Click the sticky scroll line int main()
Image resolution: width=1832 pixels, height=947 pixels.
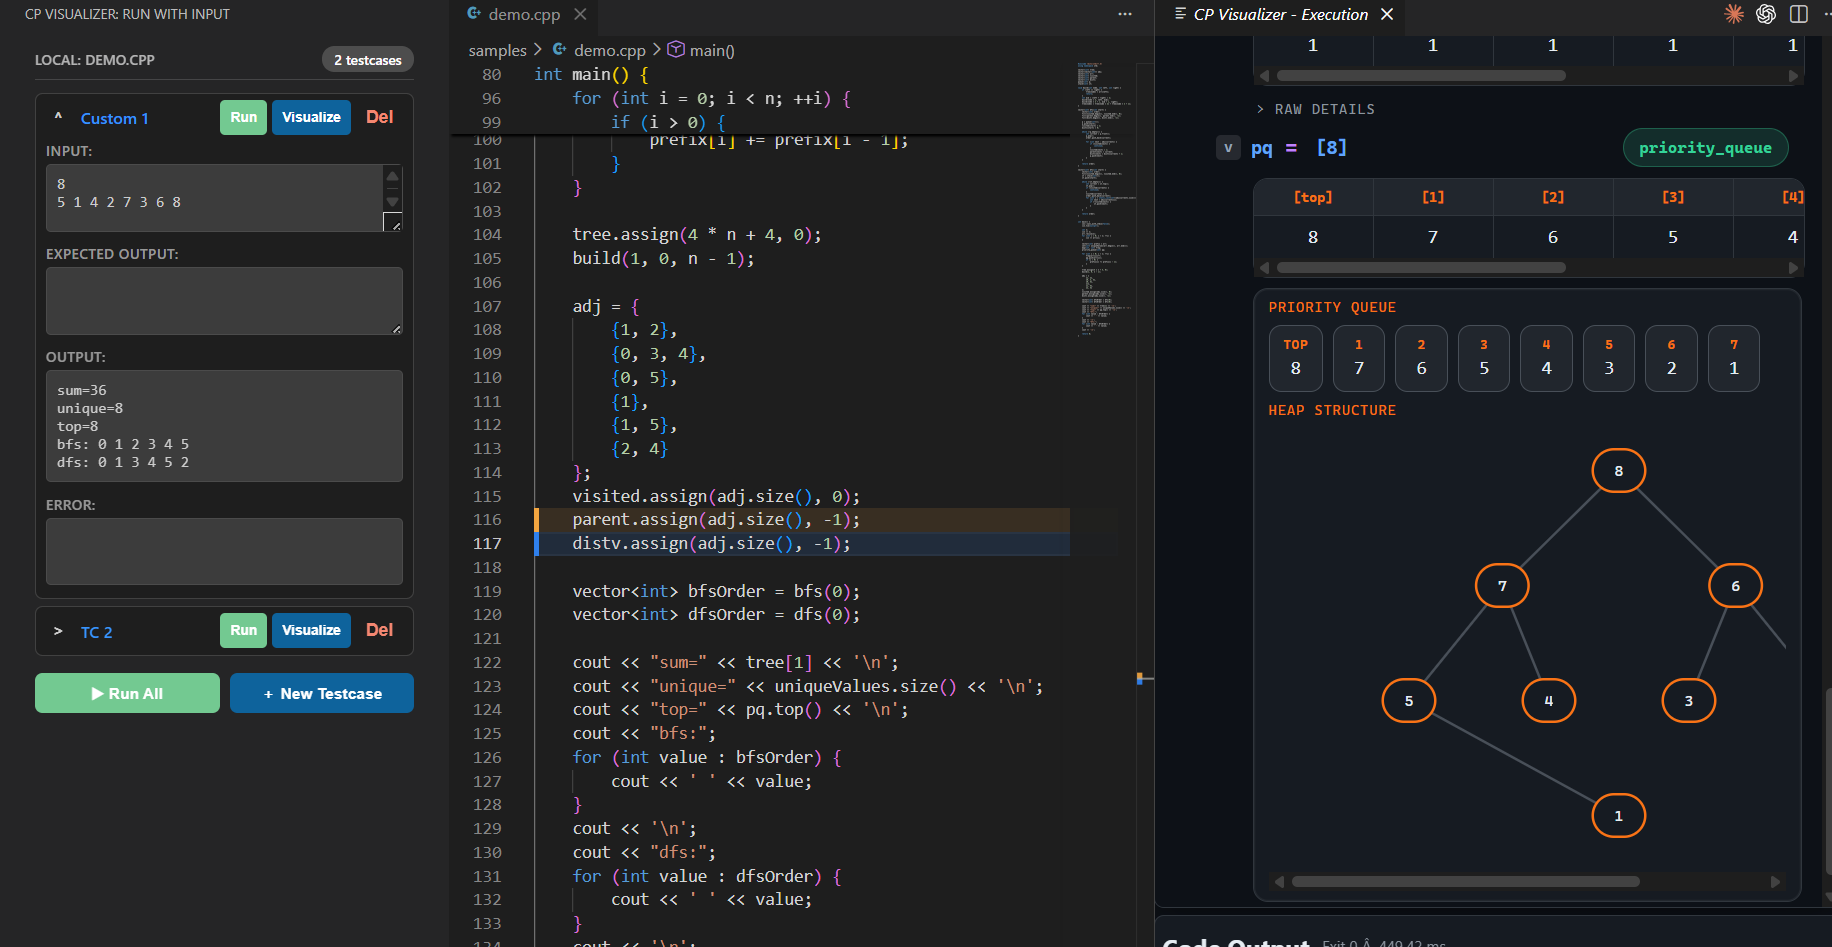(590, 74)
